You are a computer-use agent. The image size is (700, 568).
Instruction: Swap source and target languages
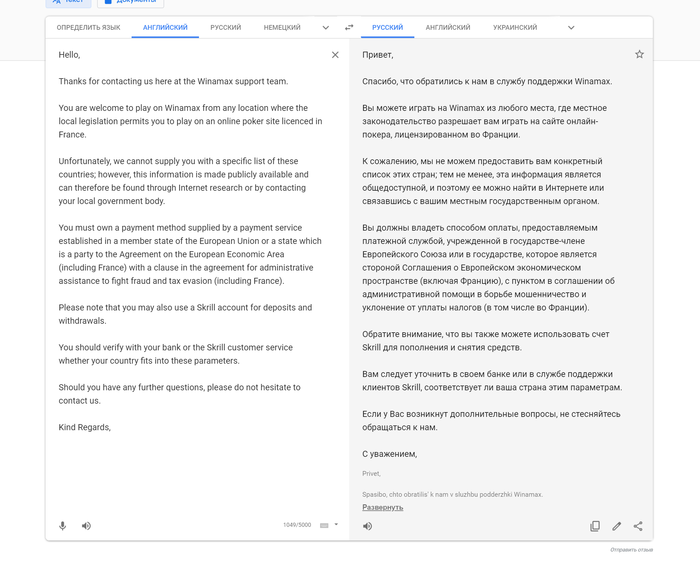click(349, 27)
